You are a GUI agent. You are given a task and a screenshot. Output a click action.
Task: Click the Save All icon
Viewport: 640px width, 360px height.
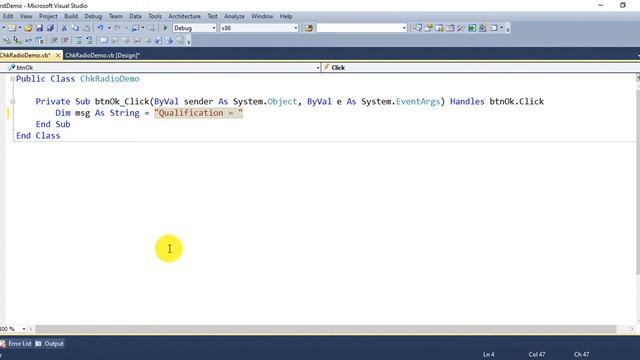tap(50, 28)
